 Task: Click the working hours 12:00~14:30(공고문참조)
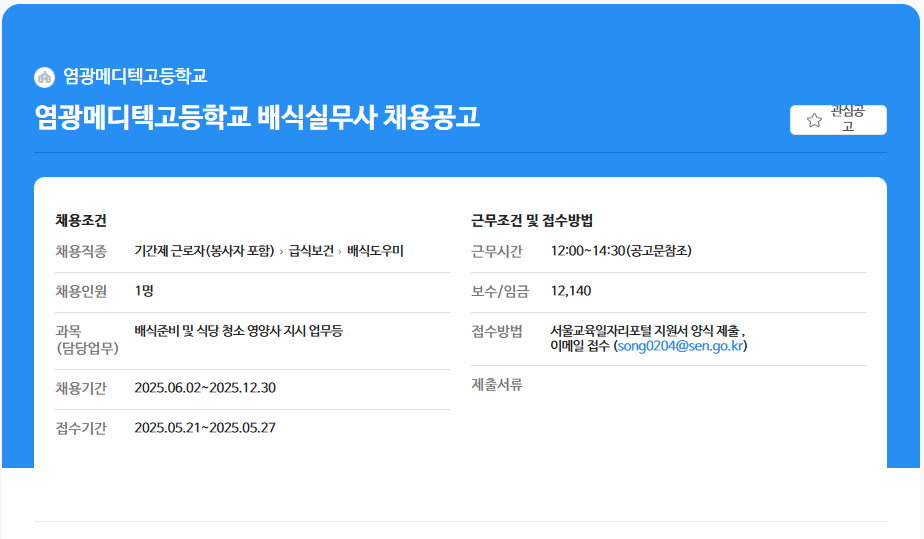point(621,251)
